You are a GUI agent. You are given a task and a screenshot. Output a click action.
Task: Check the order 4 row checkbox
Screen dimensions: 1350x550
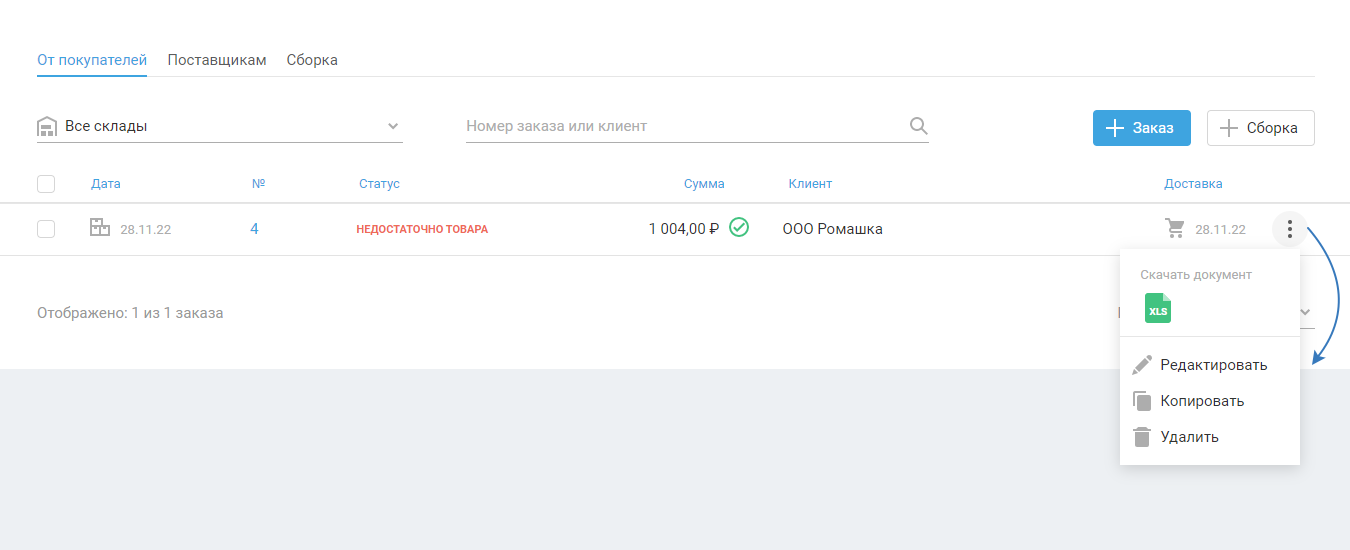(46, 229)
